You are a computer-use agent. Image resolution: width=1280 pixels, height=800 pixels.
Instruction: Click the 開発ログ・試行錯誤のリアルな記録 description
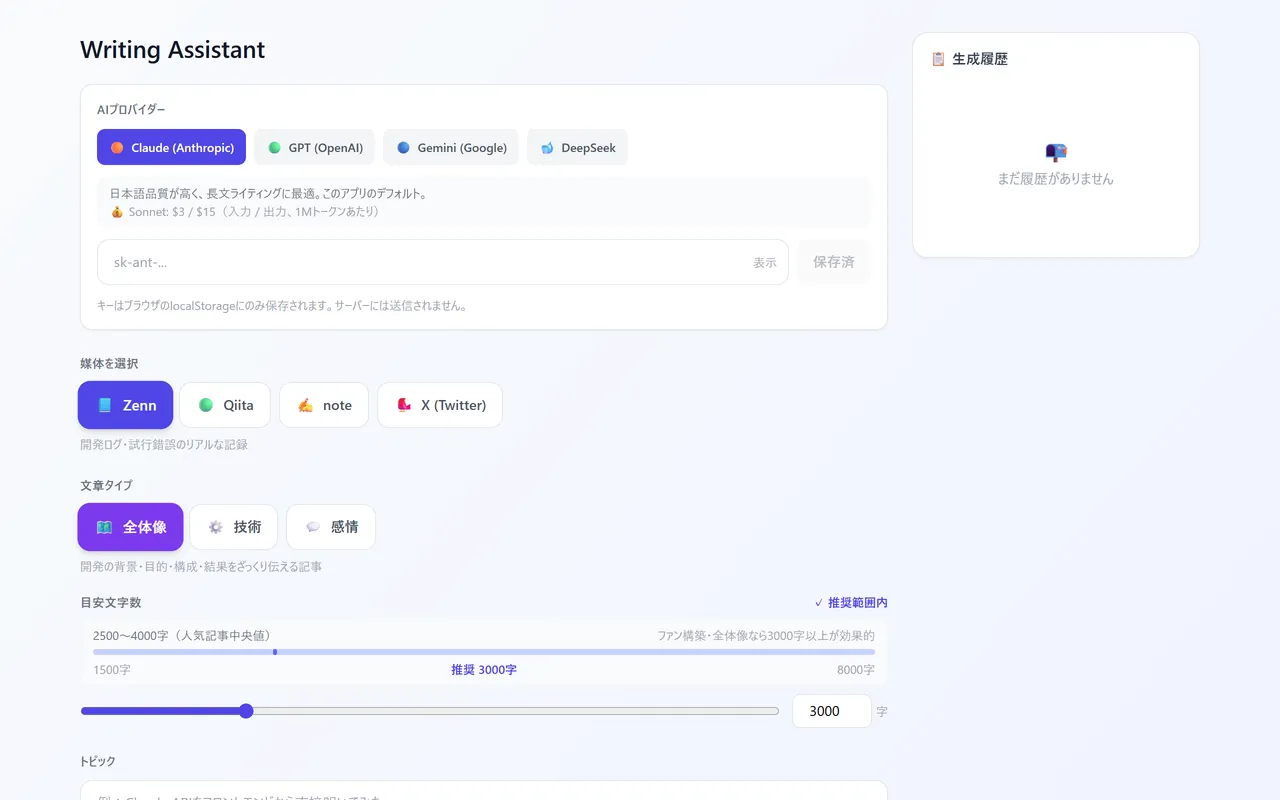pyautogui.click(x=164, y=444)
